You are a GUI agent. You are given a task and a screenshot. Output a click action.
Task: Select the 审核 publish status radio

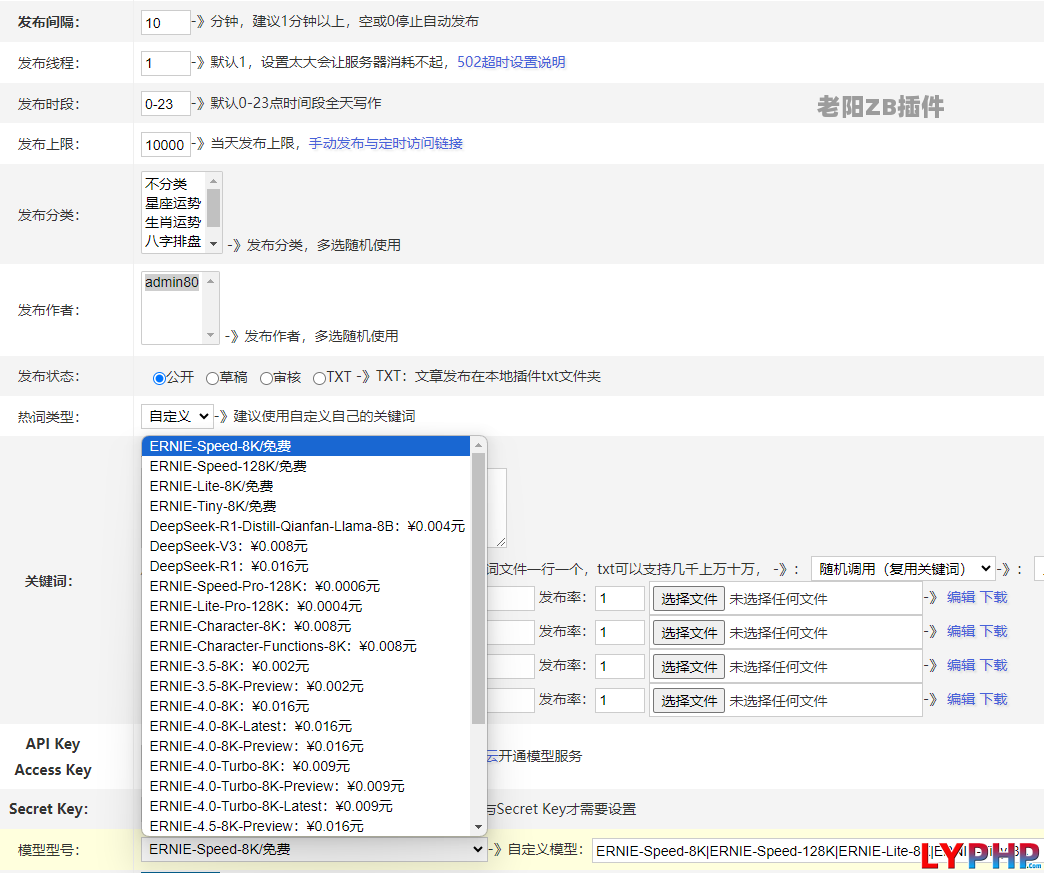coord(266,378)
